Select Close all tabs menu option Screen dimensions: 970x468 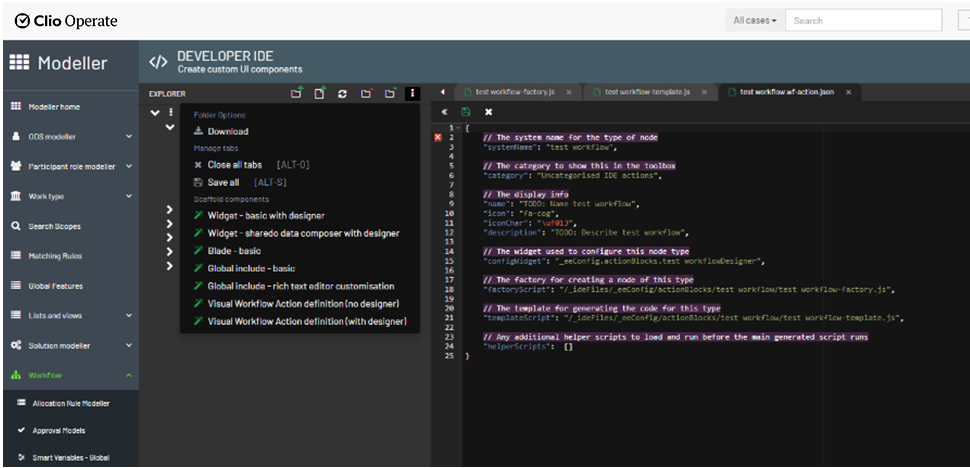234,165
